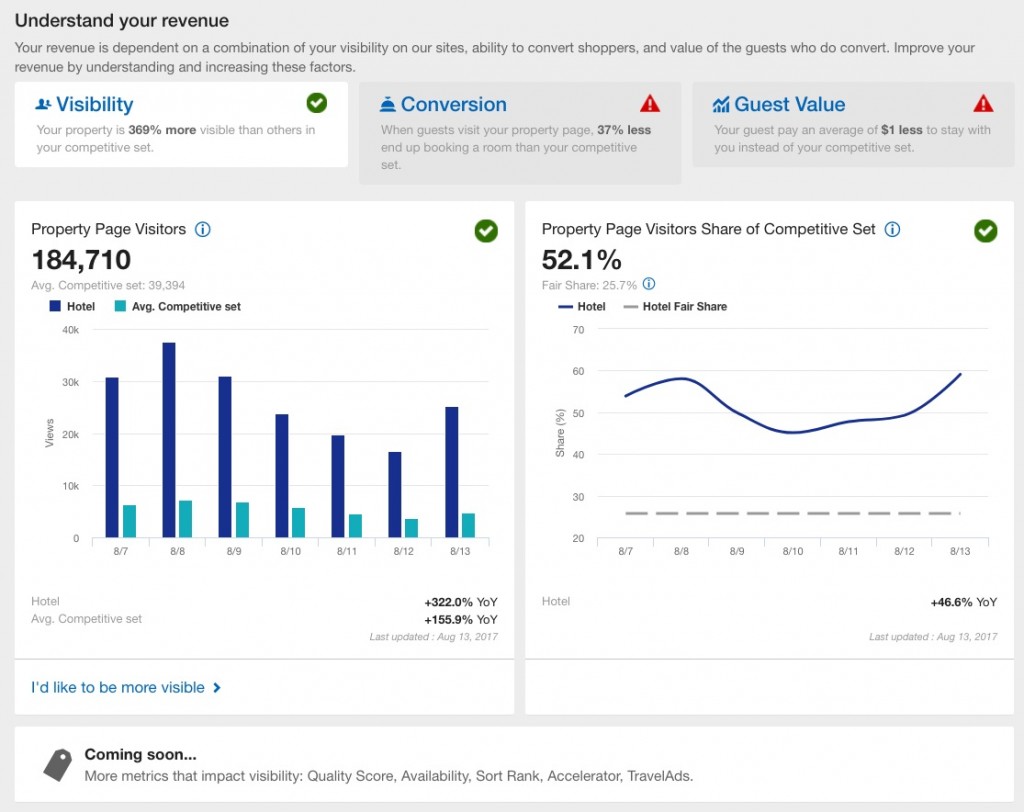The height and width of the screenshot is (812, 1024).
Task: Click the Fair Share info icon
Action: (x=649, y=284)
